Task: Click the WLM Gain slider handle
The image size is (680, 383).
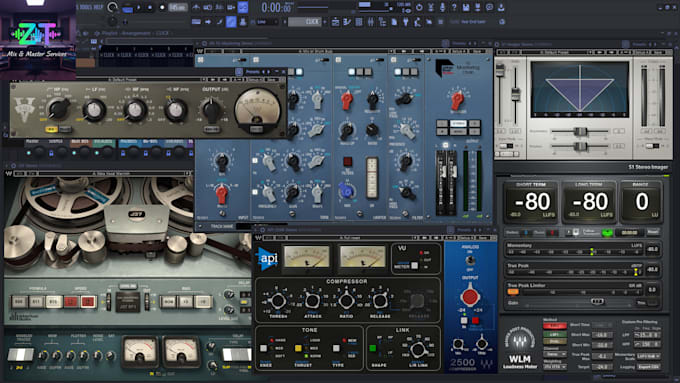Action: (598, 301)
